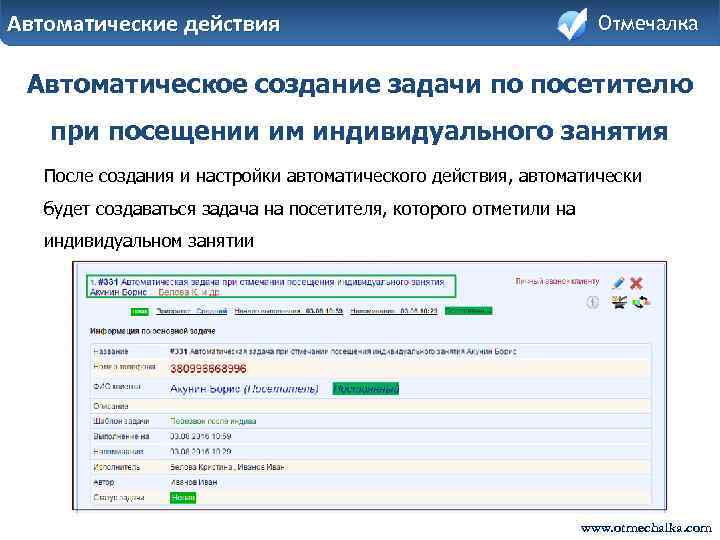Click the author value Иванов Иван
Viewport: 720px width, 540px height.
(x=193, y=482)
